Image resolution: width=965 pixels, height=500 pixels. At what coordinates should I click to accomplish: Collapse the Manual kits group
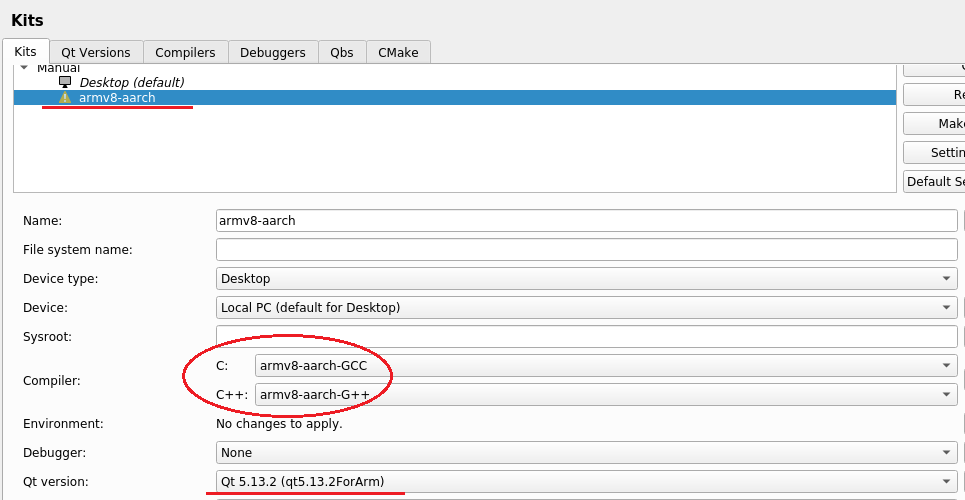(x=24, y=67)
